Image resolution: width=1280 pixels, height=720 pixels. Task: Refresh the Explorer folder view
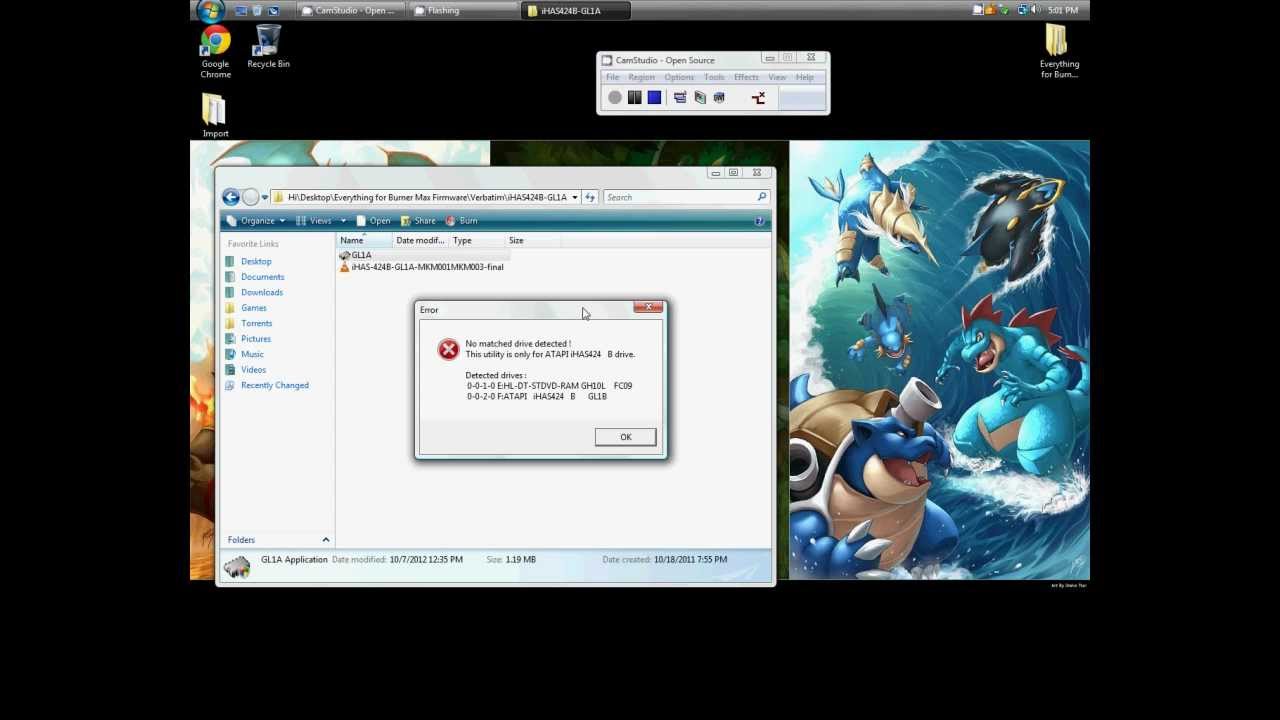tap(590, 197)
